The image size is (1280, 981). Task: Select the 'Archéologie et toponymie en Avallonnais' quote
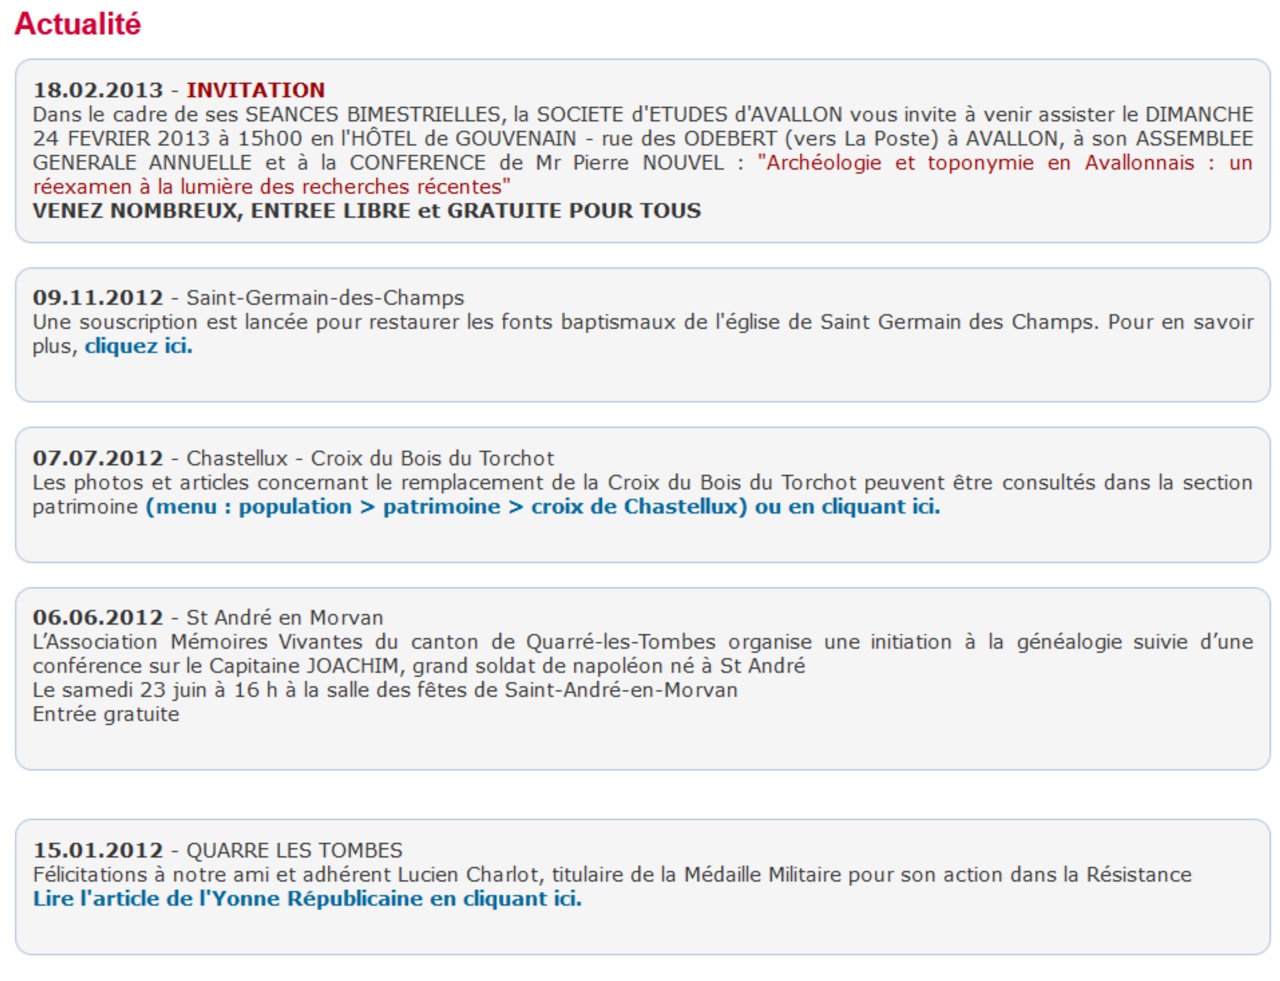pyautogui.click(x=642, y=175)
